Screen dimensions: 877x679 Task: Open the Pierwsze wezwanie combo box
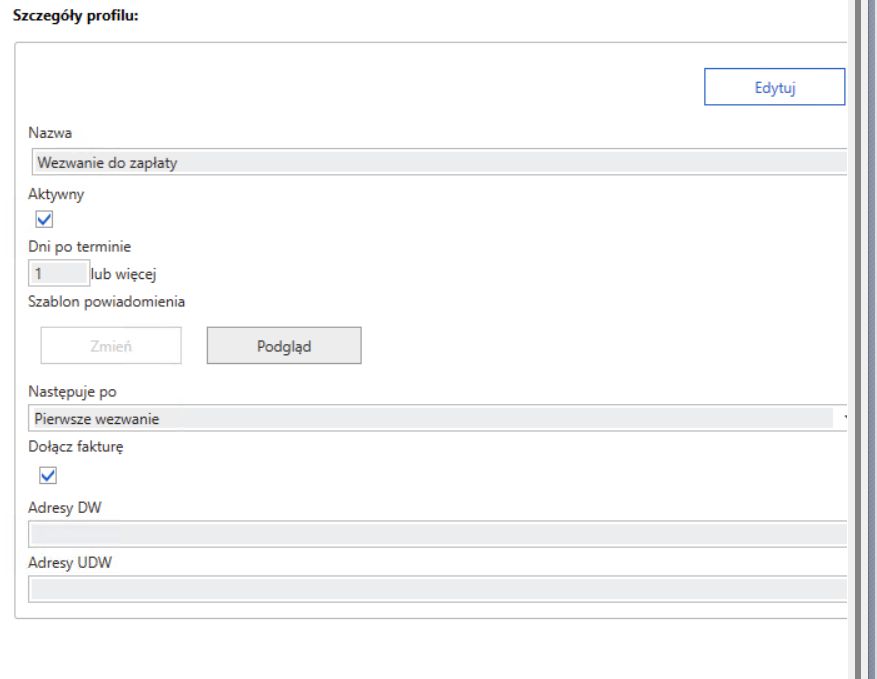[430, 419]
